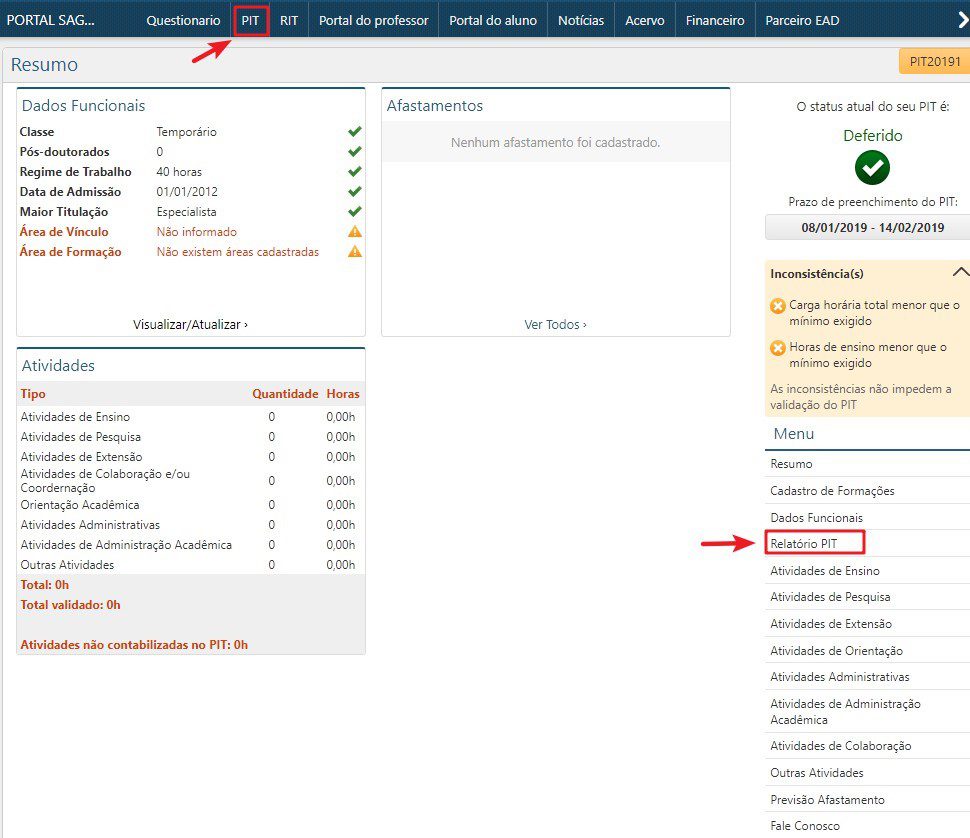Click the green check next to Maior Titulação
Viewport: 970px width, 838px height.
pos(354,212)
